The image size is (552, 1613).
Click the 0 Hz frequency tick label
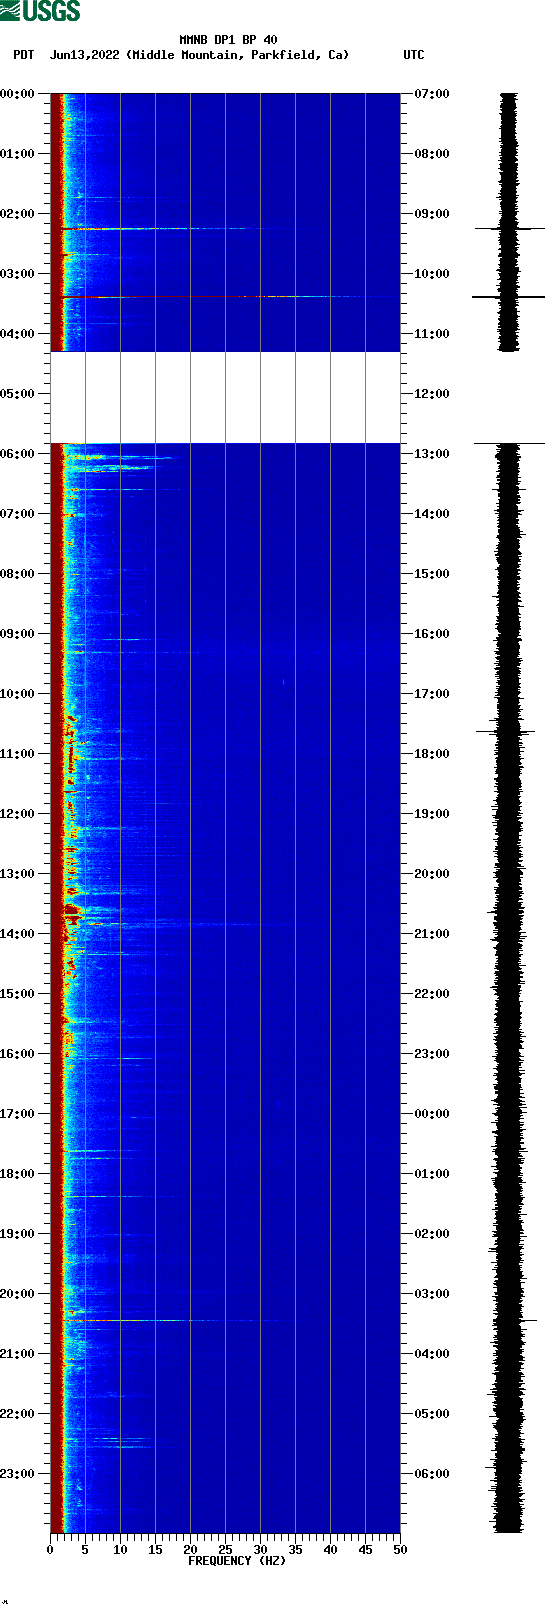[50, 1550]
